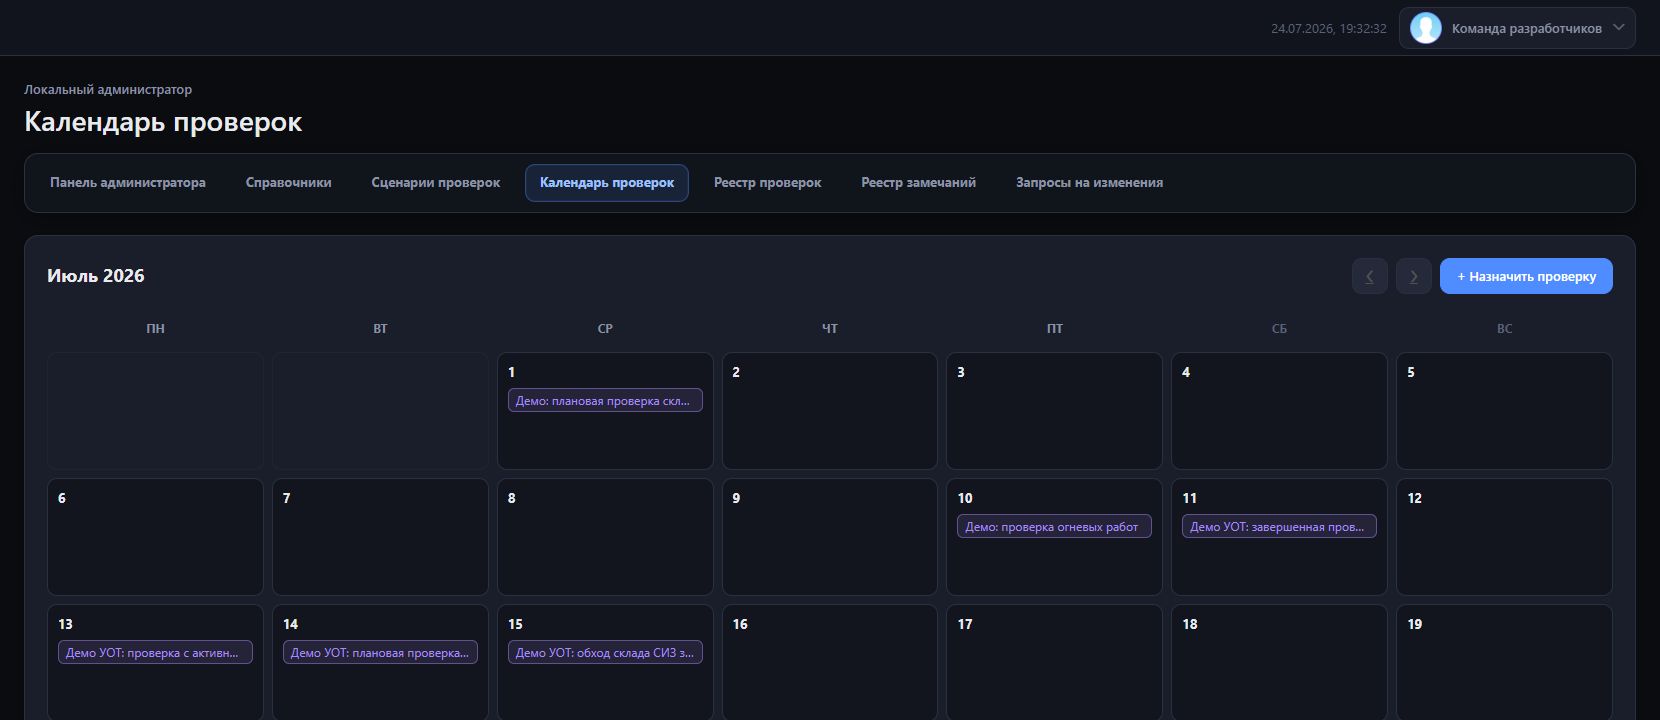1660x720 pixels.
Task: Select the day cell for July 6
Action: coord(155,537)
